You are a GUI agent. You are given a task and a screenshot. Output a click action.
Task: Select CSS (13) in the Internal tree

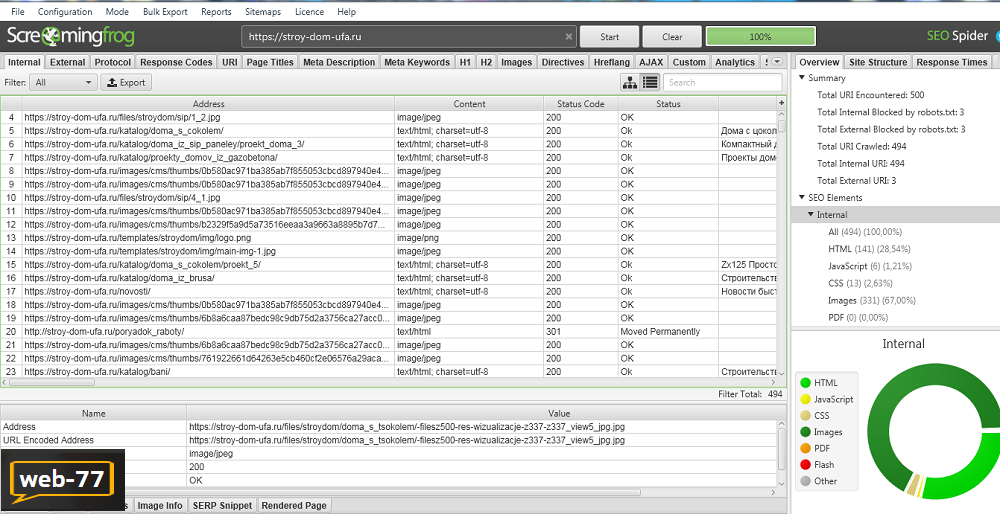click(x=860, y=283)
